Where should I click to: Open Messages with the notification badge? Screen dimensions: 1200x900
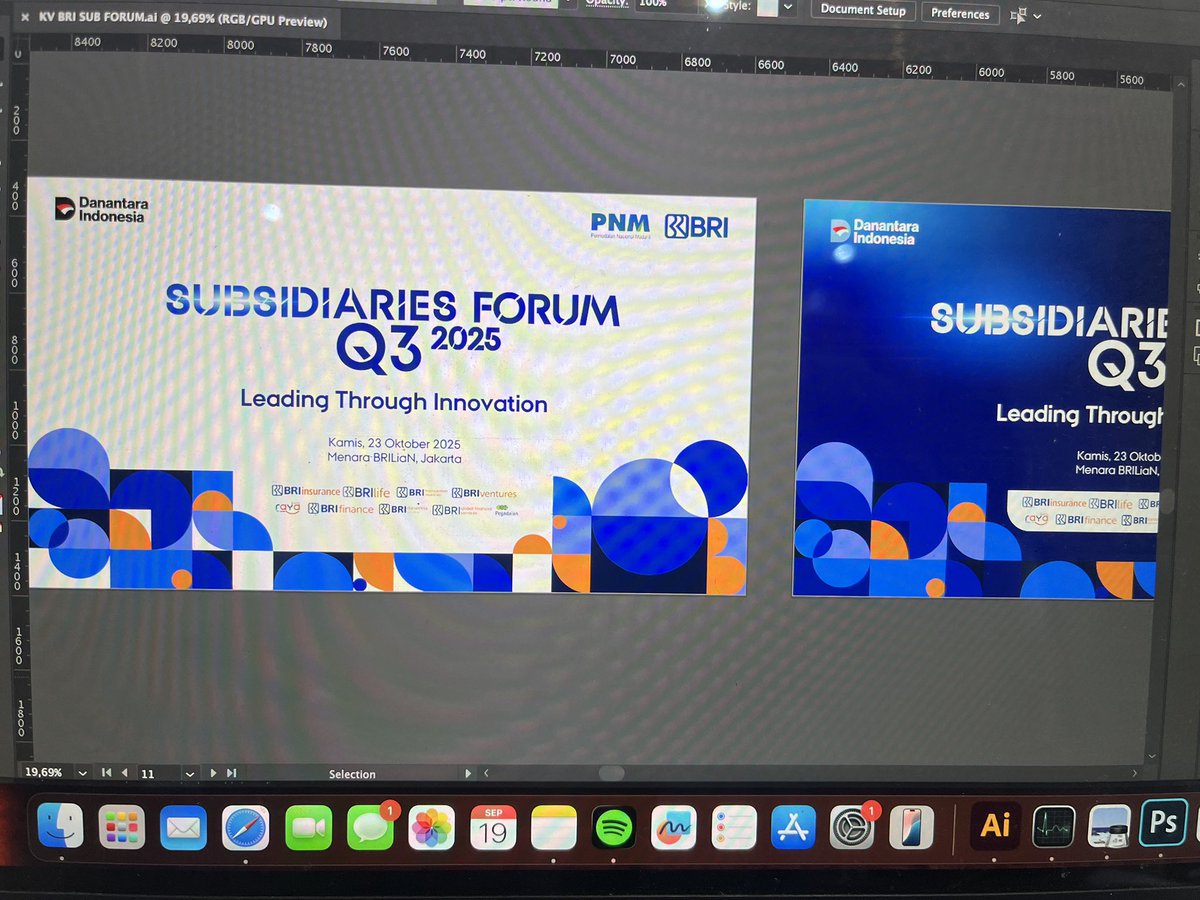[370, 828]
